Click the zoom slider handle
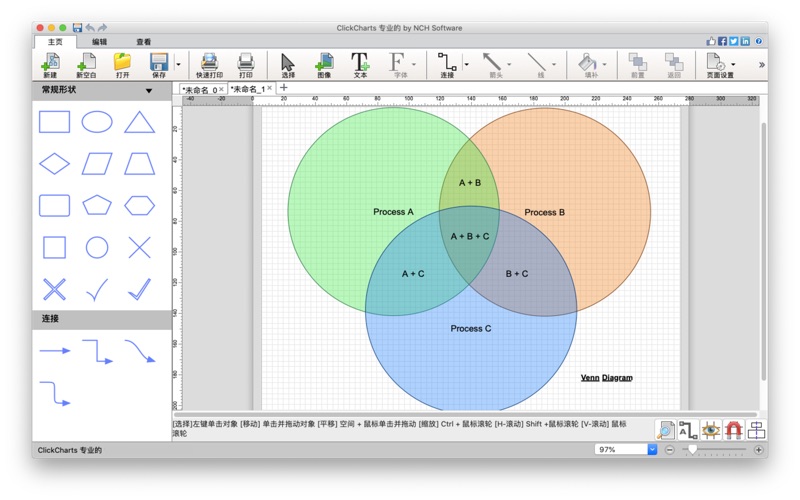The height and width of the screenshot is (500, 800). pyautogui.click(x=692, y=450)
